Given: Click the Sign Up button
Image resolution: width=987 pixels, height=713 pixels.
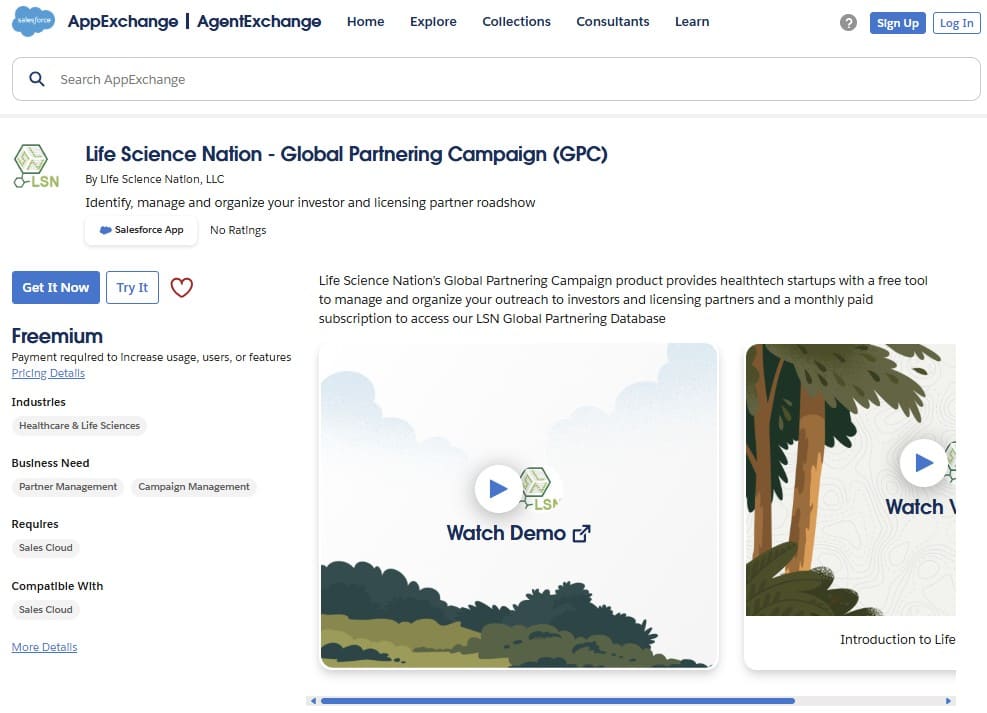Looking at the screenshot, I should [898, 23].
